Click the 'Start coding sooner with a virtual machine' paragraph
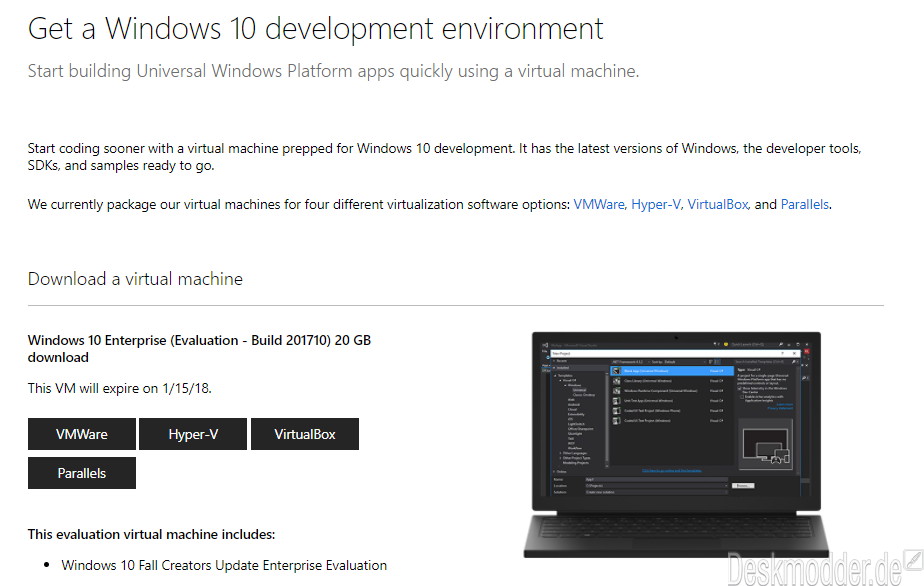This screenshot has height=586, width=924. click(x=444, y=157)
